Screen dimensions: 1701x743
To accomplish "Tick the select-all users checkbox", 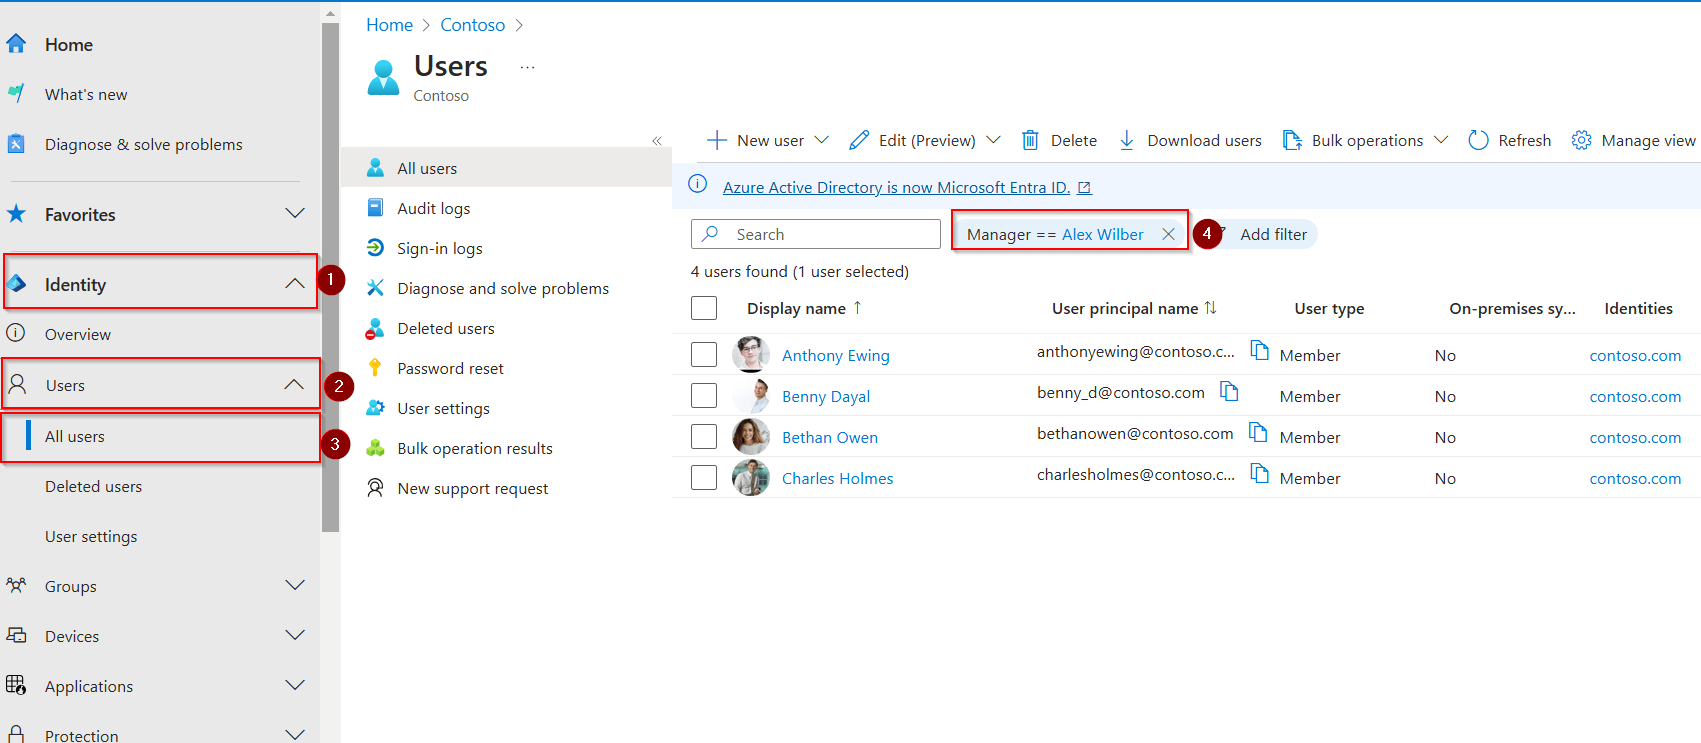I will coord(704,308).
